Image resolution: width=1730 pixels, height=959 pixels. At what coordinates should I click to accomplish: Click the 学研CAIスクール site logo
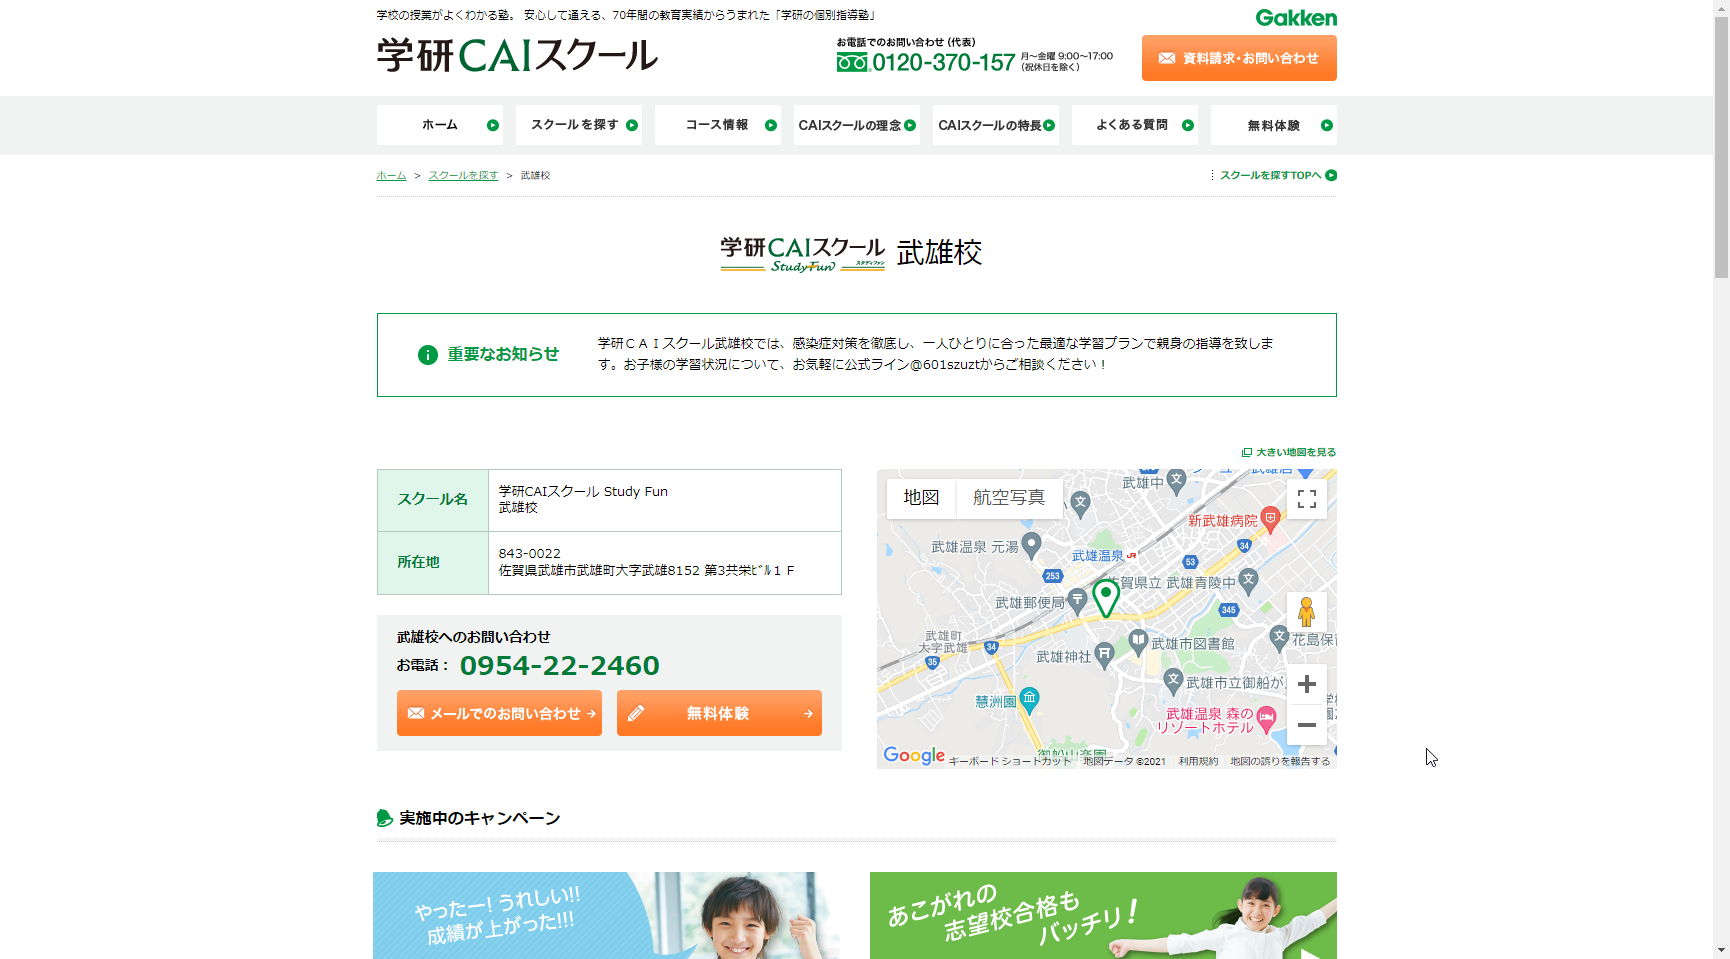(x=517, y=55)
